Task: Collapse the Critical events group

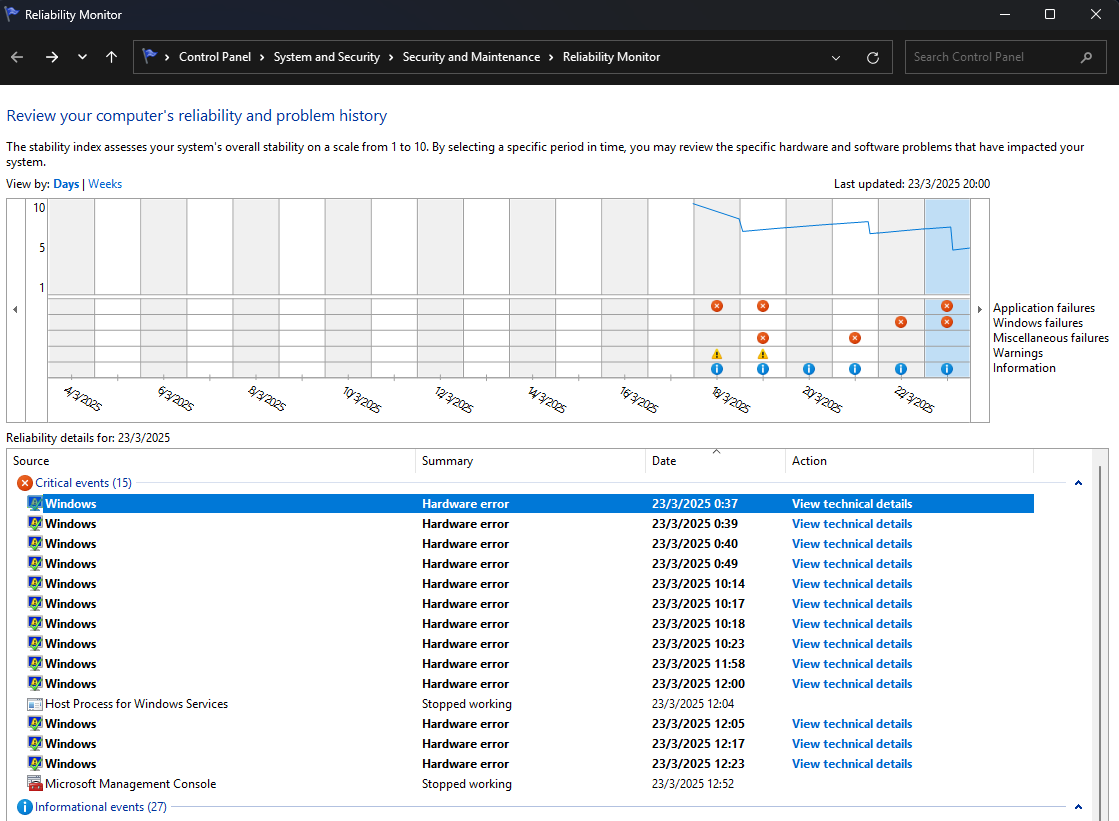Action: point(1078,483)
